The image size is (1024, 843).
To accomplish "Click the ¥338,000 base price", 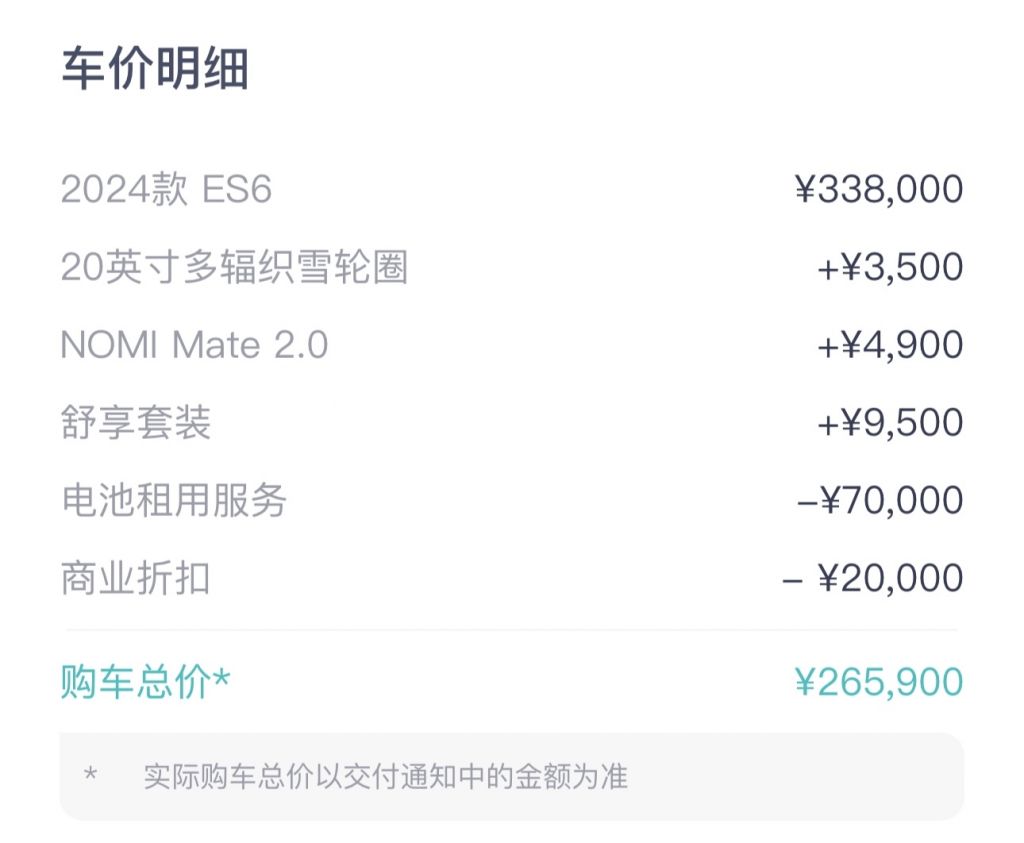I will (x=879, y=189).
